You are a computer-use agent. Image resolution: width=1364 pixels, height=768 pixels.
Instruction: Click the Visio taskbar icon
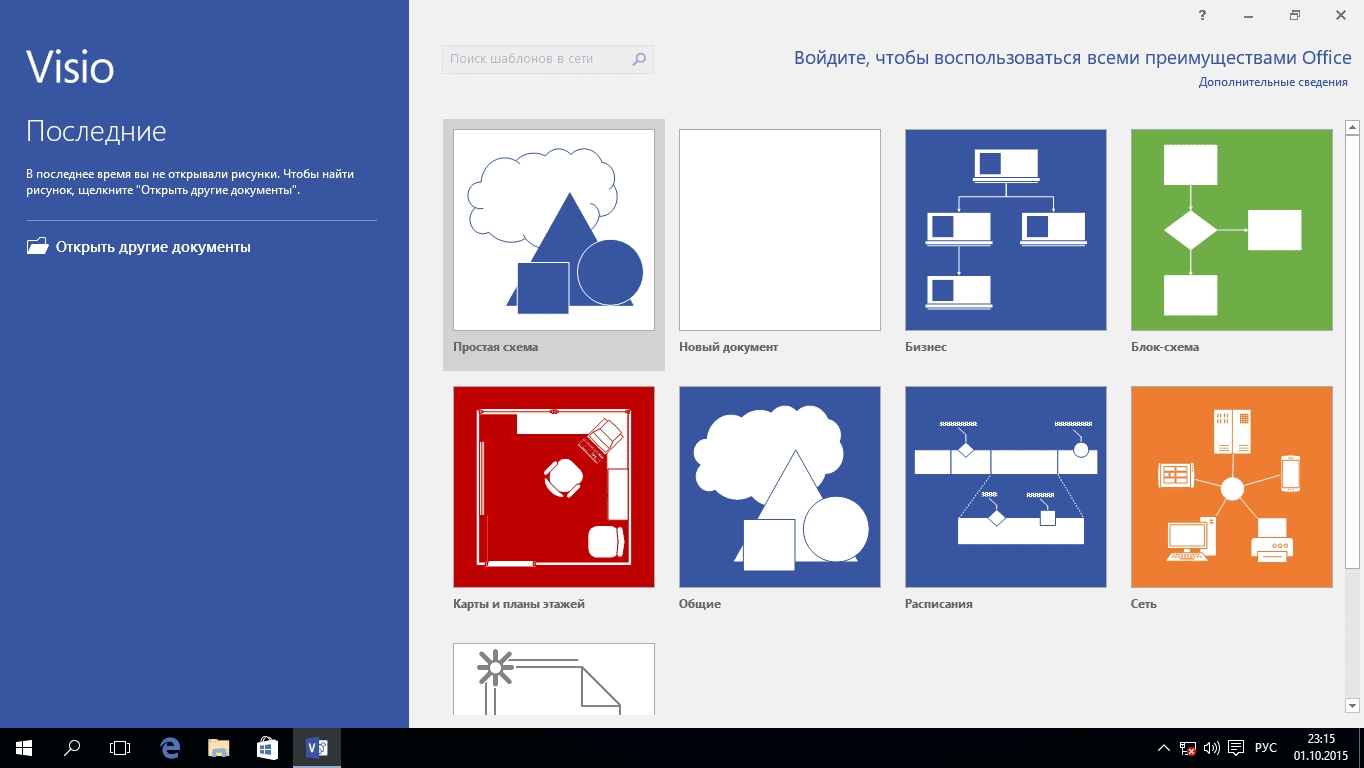(x=317, y=747)
